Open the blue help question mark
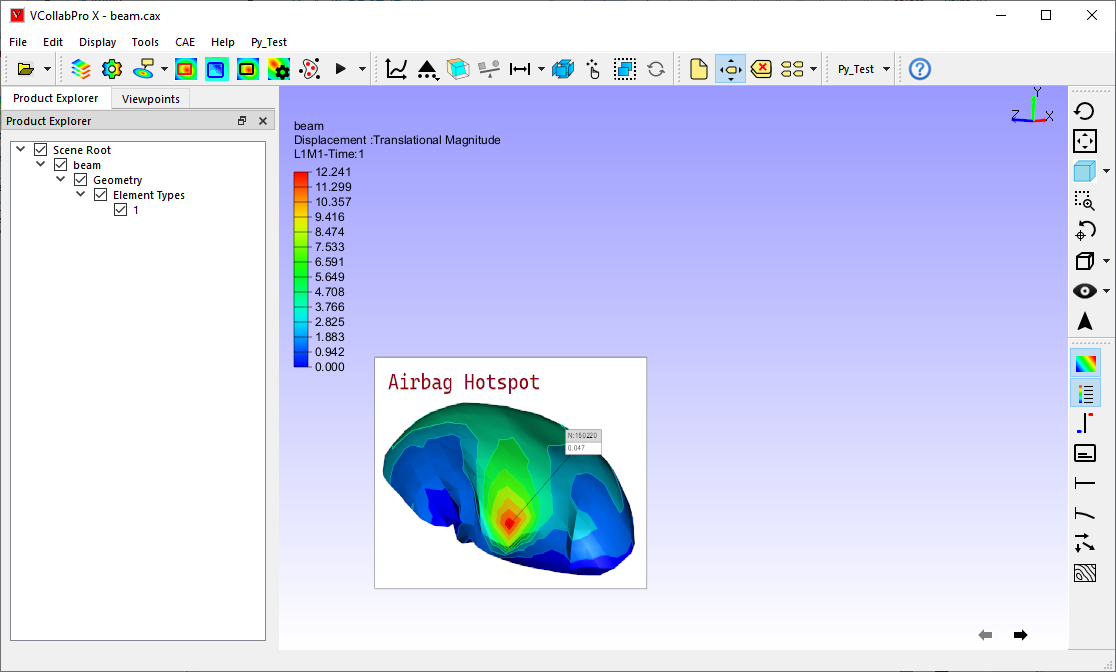 click(x=920, y=69)
